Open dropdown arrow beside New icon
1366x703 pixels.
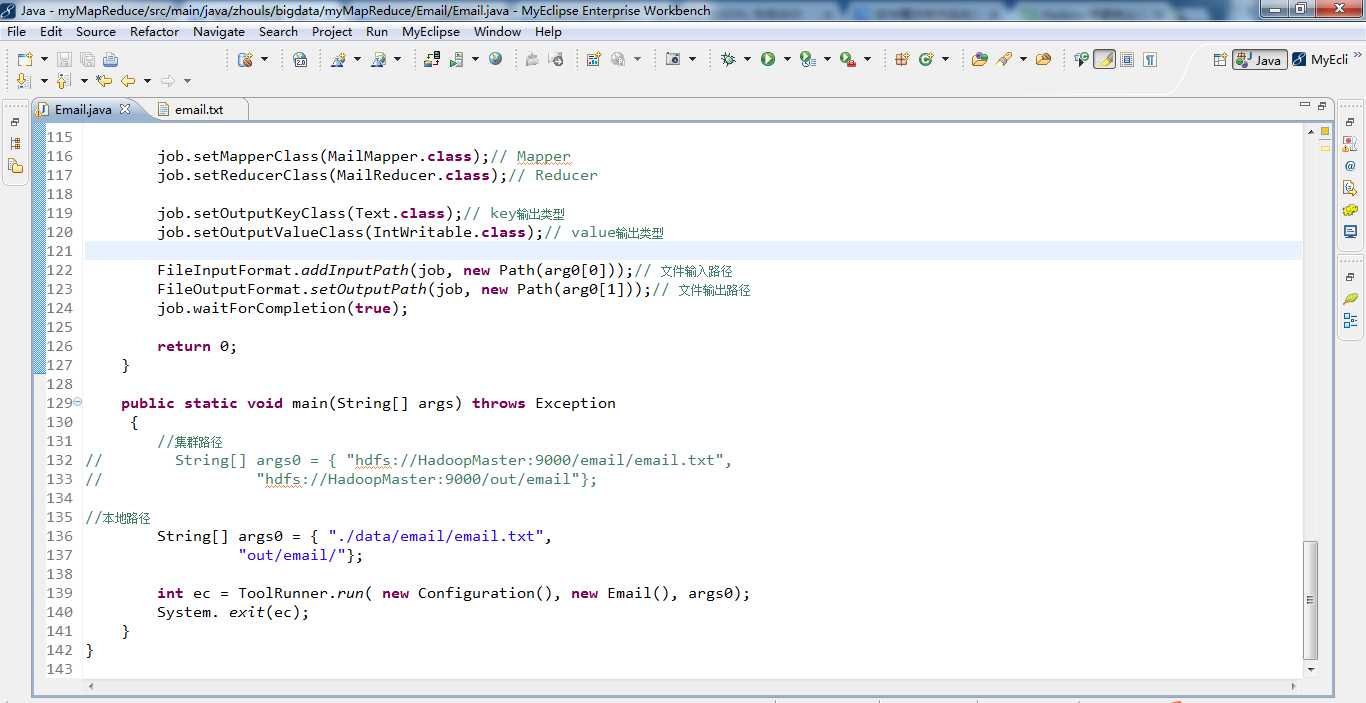point(44,59)
